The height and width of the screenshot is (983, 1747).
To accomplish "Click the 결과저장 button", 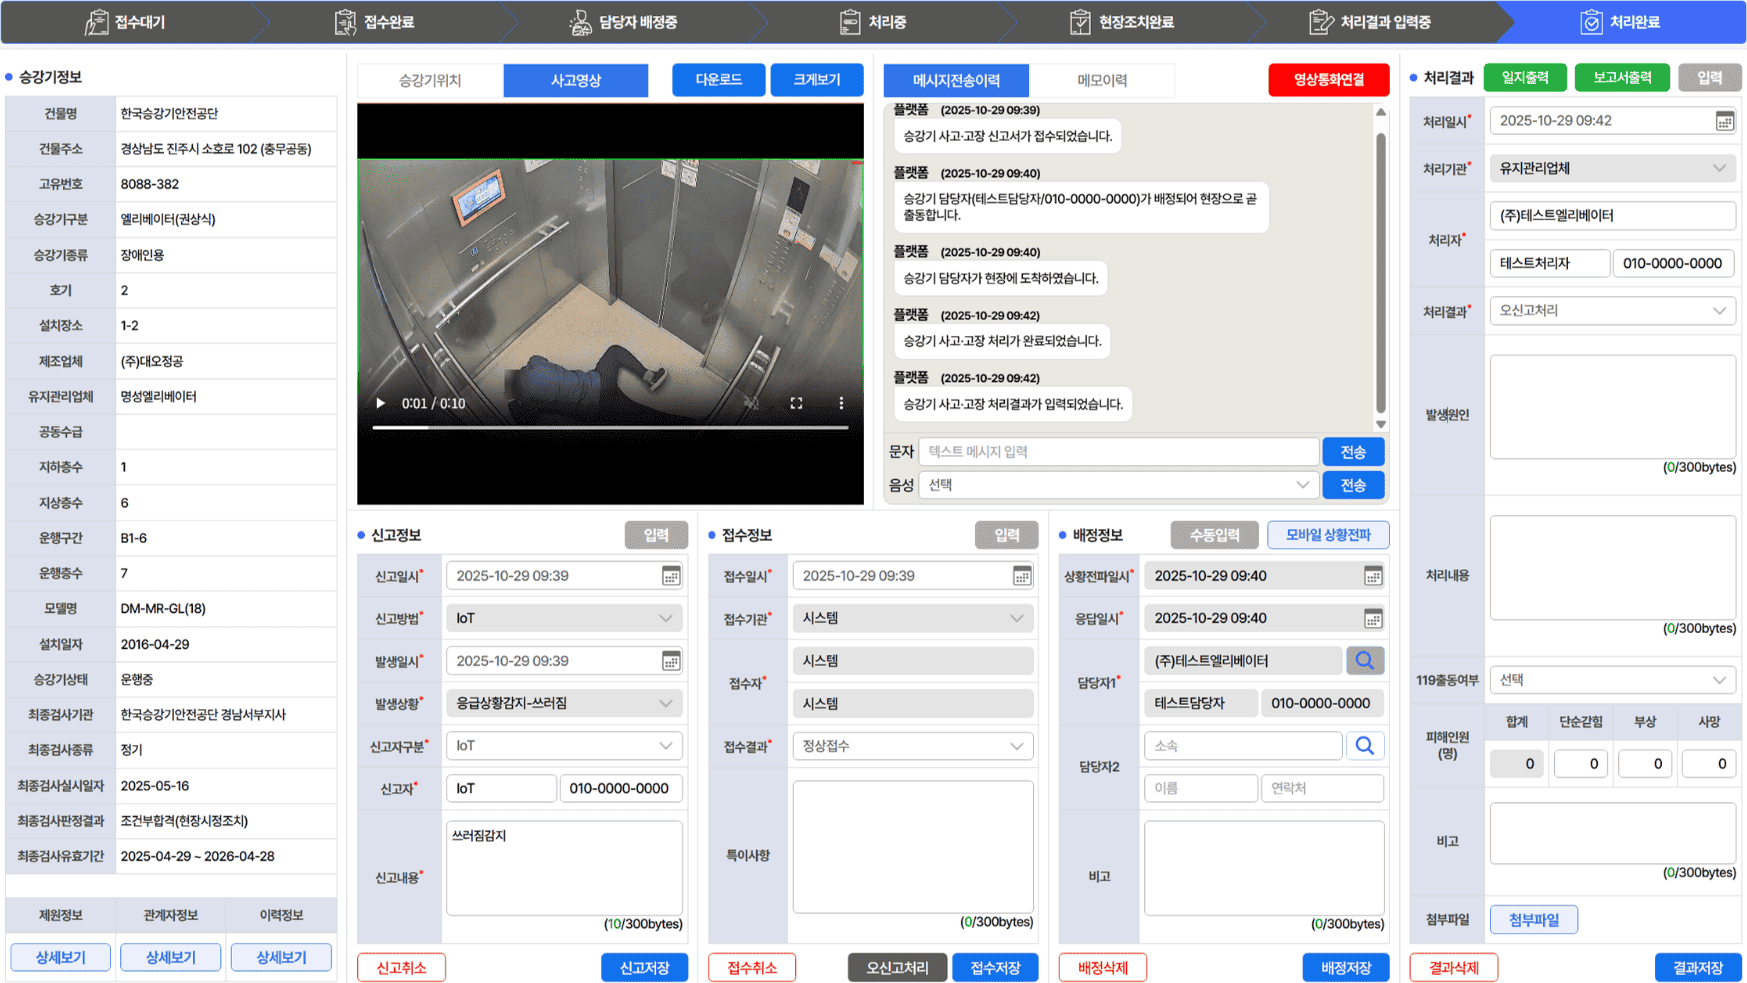I will (x=1698, y=968).
